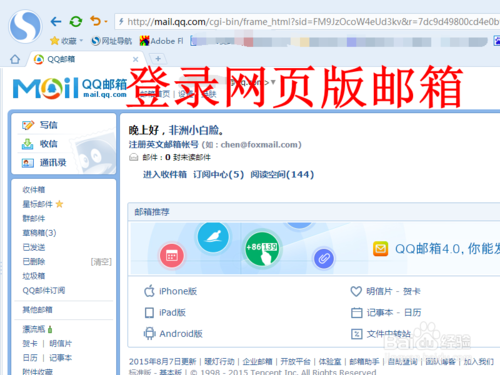Image resolution: width=500 pixels, height=375 pixels.
Task: Click the 企业邮箱 footer link
Action: pyautogui.click(x=257, y=362)
